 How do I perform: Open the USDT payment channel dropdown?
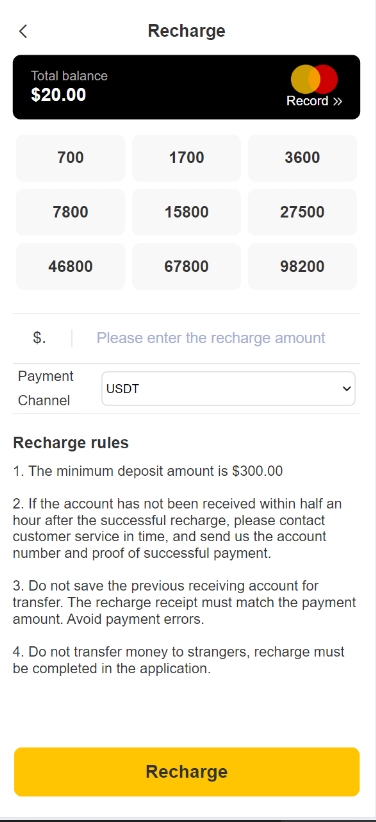tap(228, 388)
